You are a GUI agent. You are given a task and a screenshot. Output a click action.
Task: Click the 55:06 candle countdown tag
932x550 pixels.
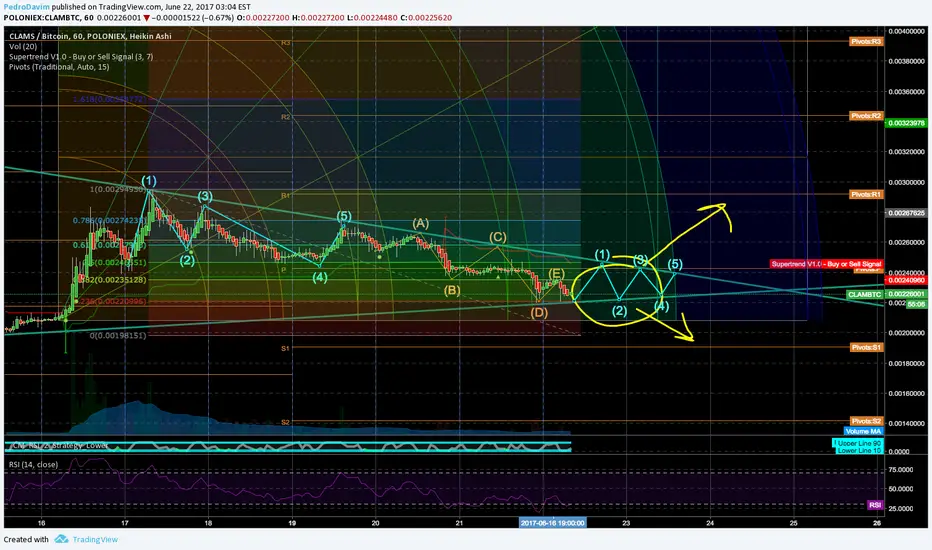point(916,304)
